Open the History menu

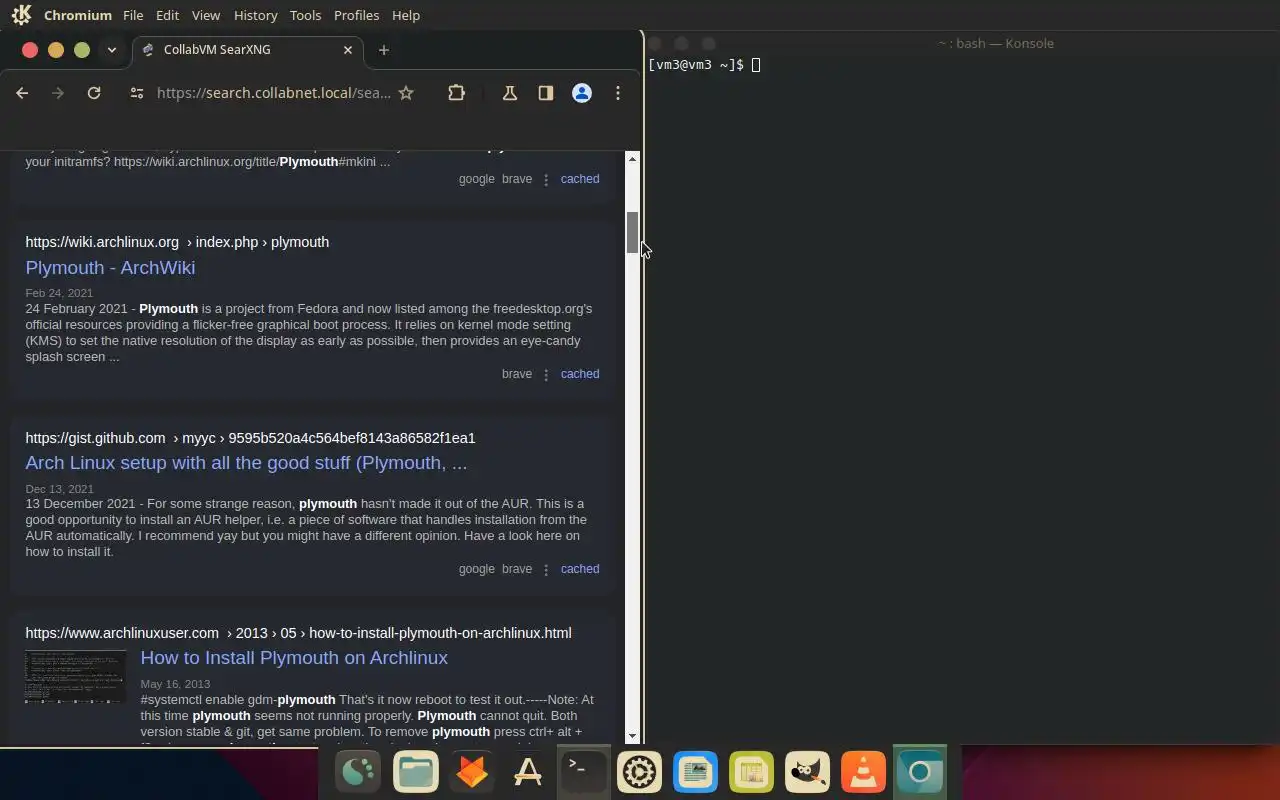point(255,15)
